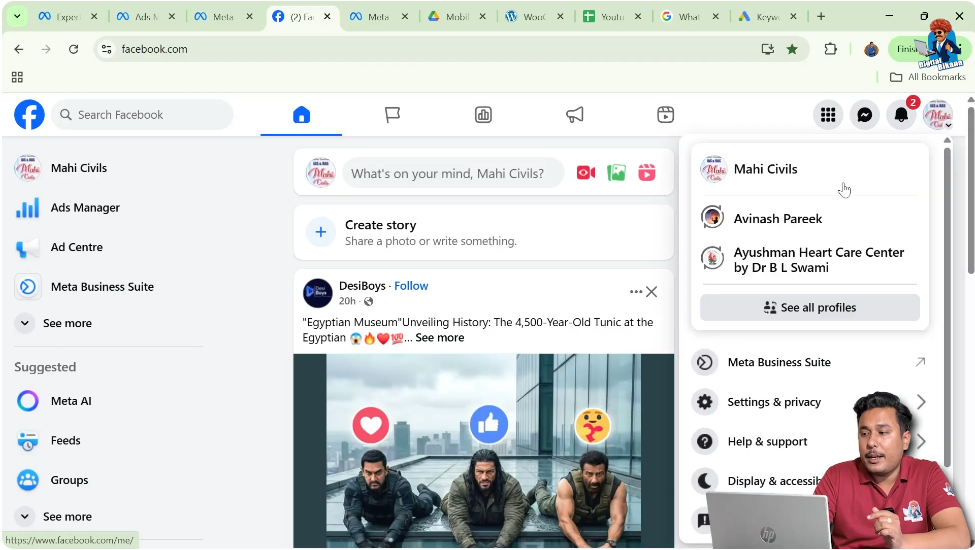Screen dimensions: 975x550
Task: Click the install app icon in address bar
Action: (767, 49)
